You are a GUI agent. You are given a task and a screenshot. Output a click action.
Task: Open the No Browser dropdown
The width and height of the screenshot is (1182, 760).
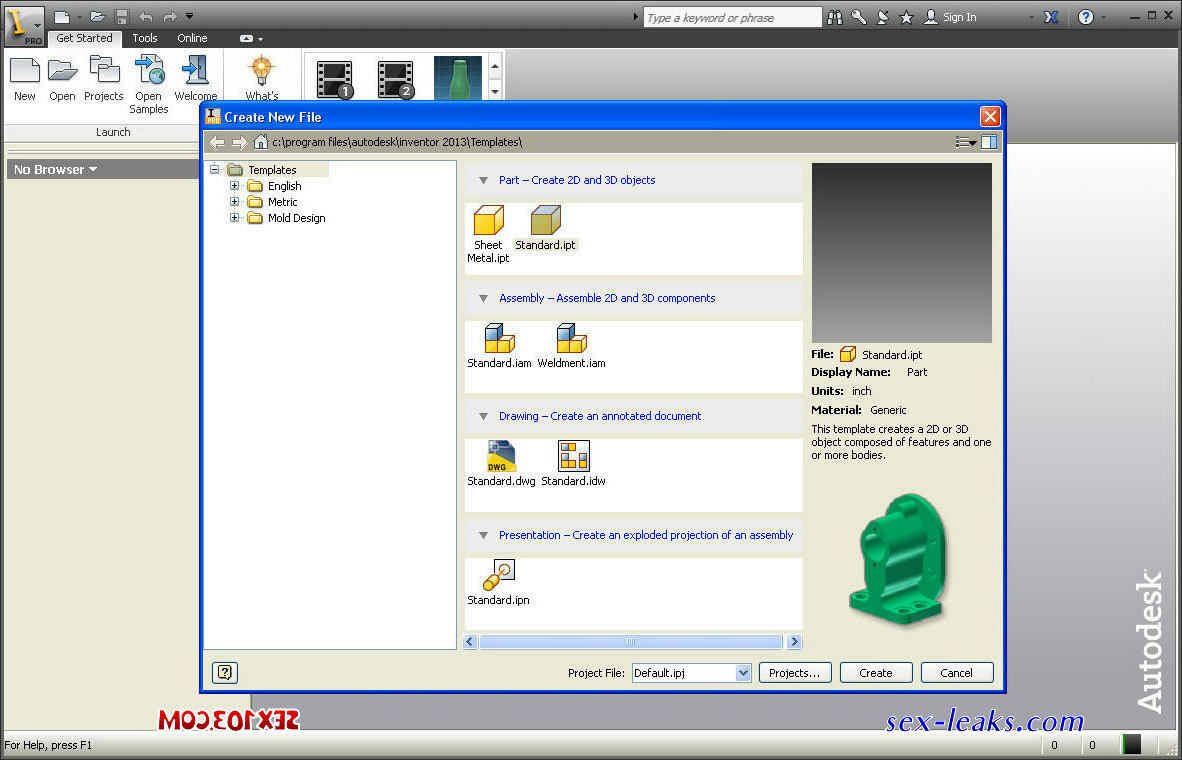[55, 170]
